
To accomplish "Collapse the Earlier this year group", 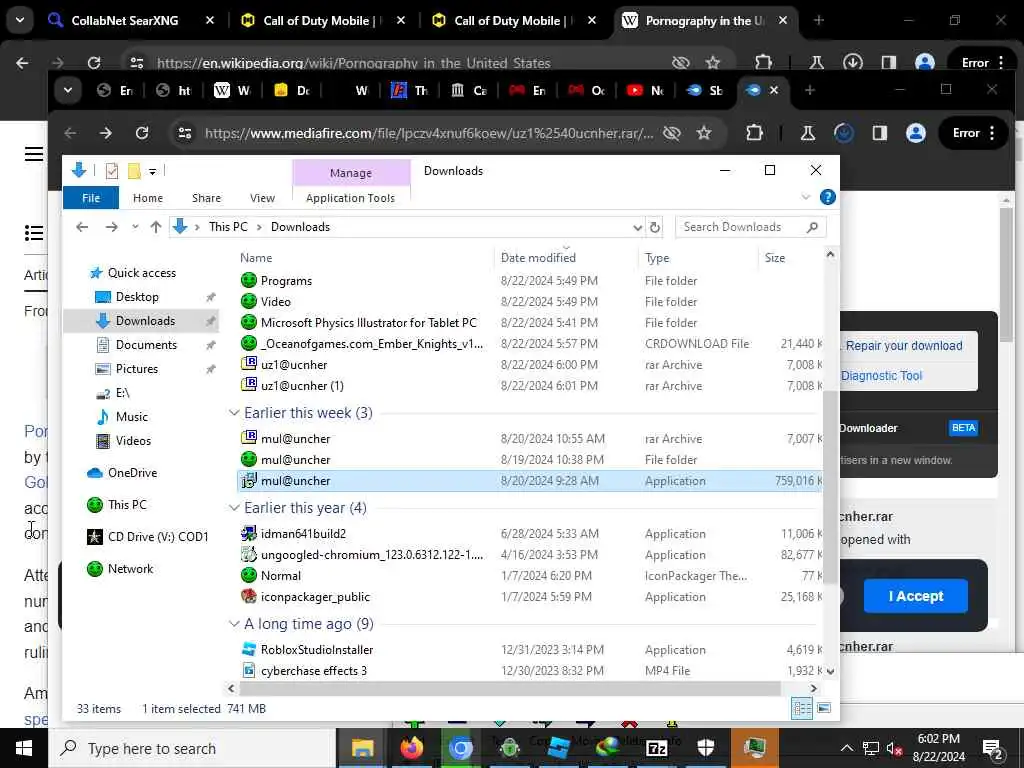I will [234, 507].
